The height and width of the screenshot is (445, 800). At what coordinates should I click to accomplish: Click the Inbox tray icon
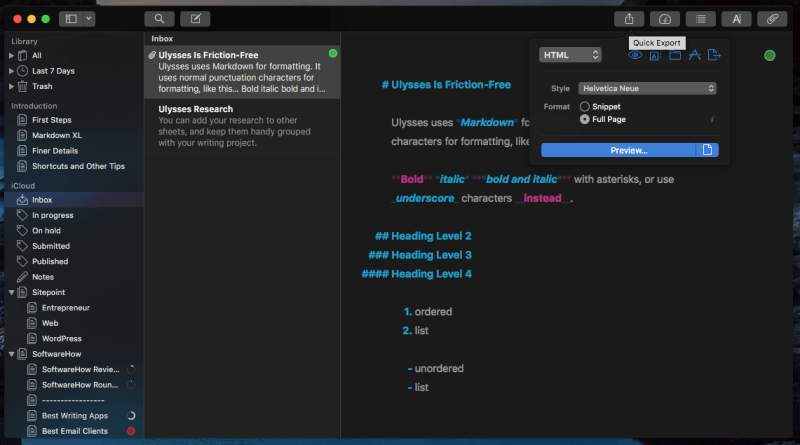pos(22,200)
